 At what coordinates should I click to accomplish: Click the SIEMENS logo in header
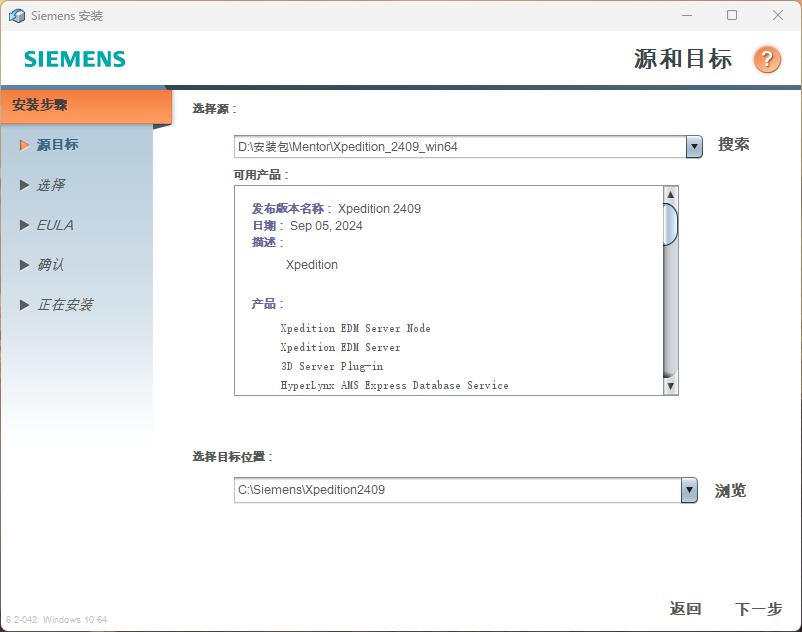[x=75, y=59]
